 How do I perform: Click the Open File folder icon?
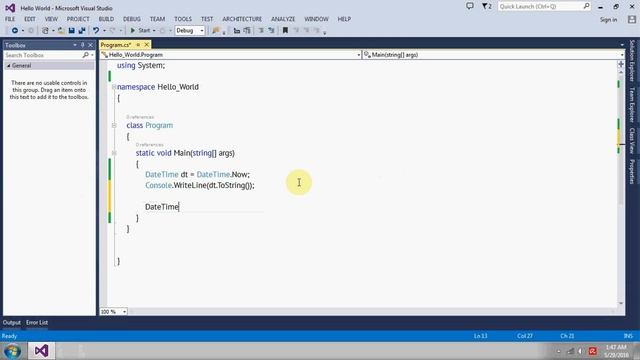click(x=61, y=31)
